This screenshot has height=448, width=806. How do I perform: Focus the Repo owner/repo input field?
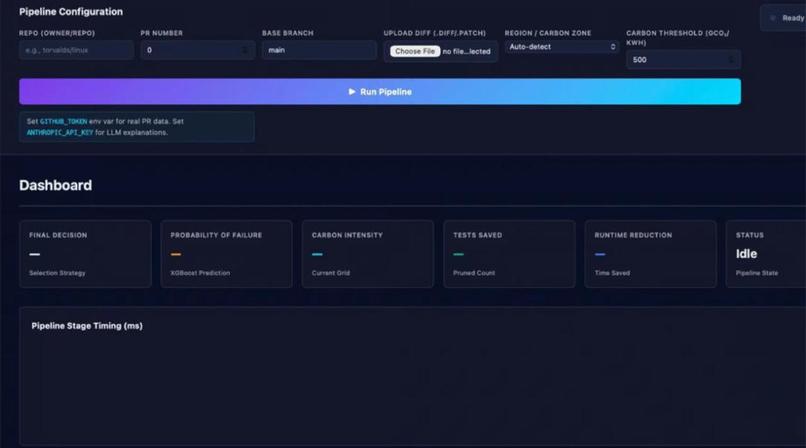(x=76, y=50)
